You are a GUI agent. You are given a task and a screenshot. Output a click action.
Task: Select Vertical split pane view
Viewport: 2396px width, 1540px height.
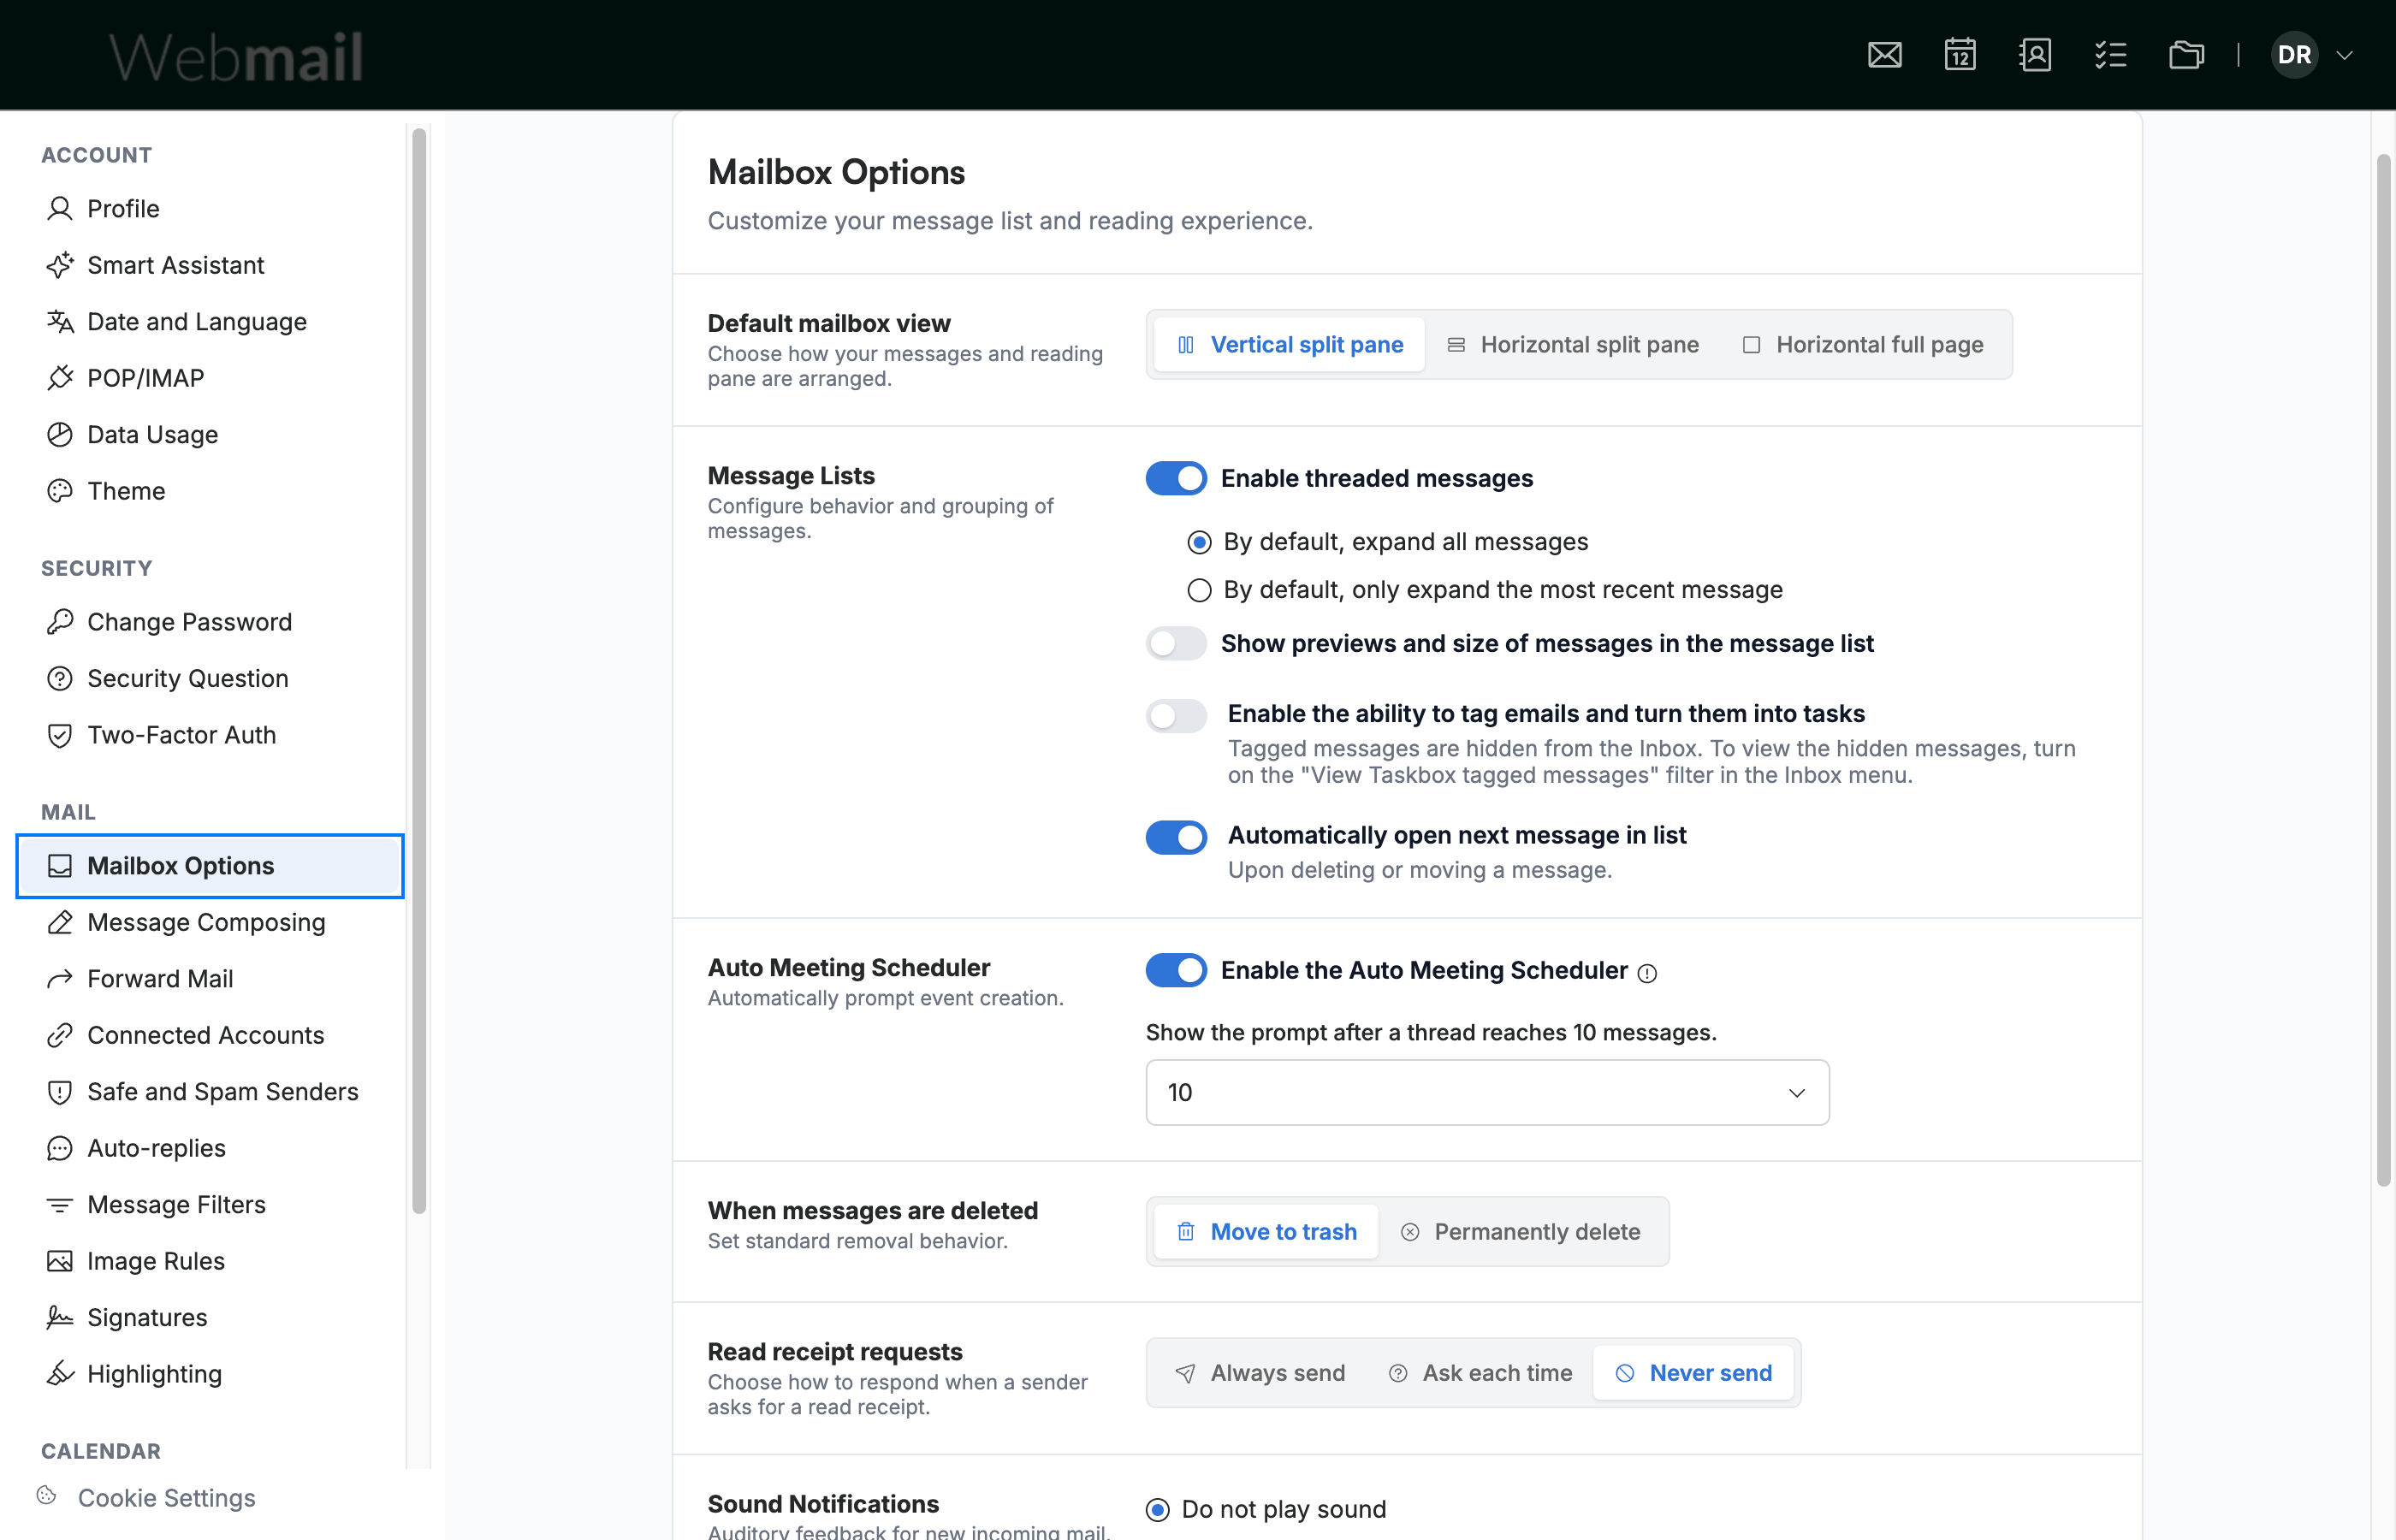pos(1289,345)
